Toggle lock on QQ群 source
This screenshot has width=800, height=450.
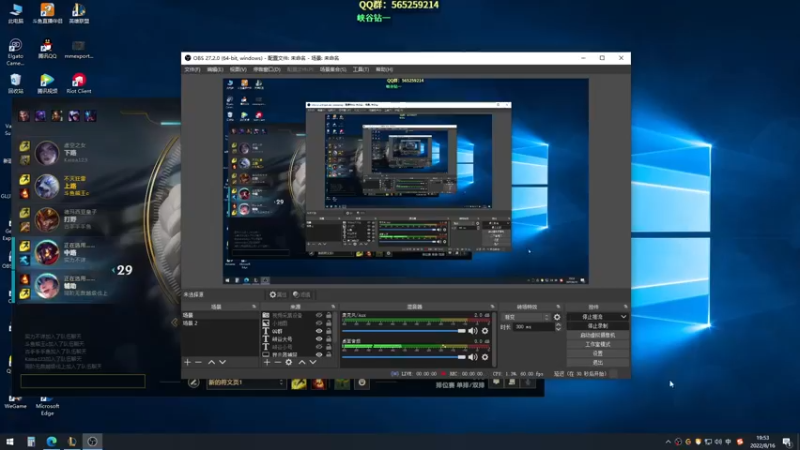[329, 331]
